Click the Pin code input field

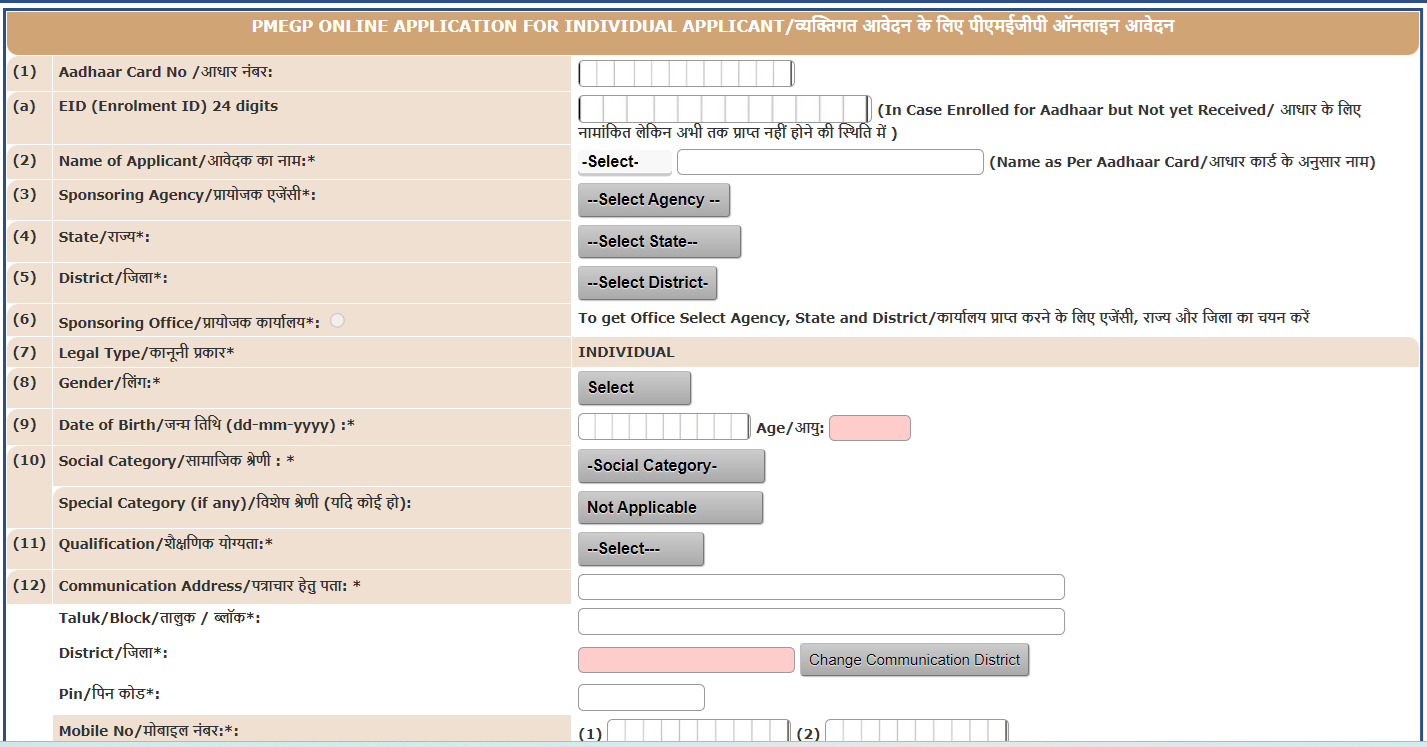click(x=641, y=697)
